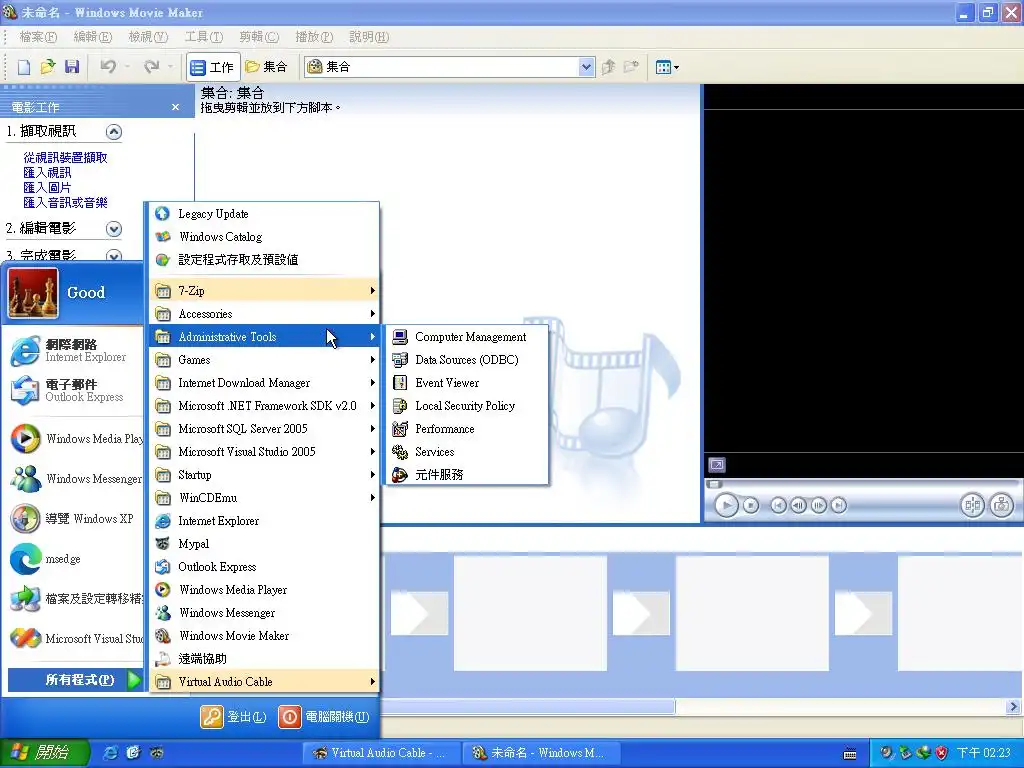Click the 從視訊裝置擷取 link

[x=65, y=157]
